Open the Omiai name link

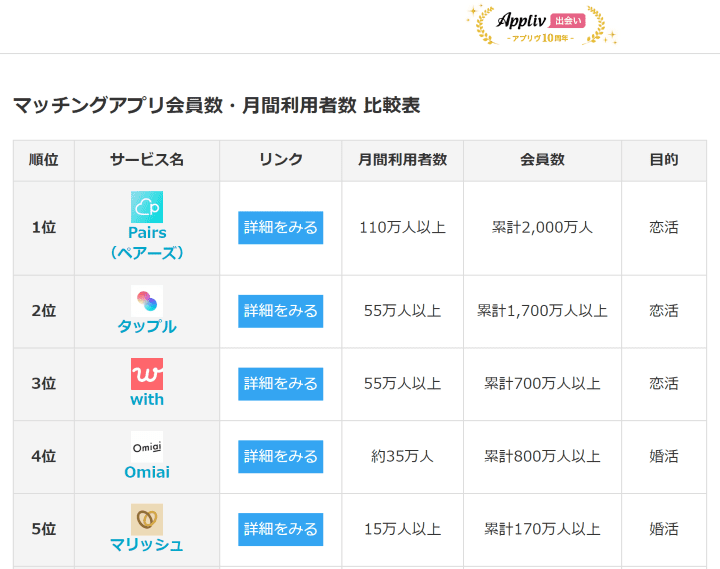tap(147, 472)
